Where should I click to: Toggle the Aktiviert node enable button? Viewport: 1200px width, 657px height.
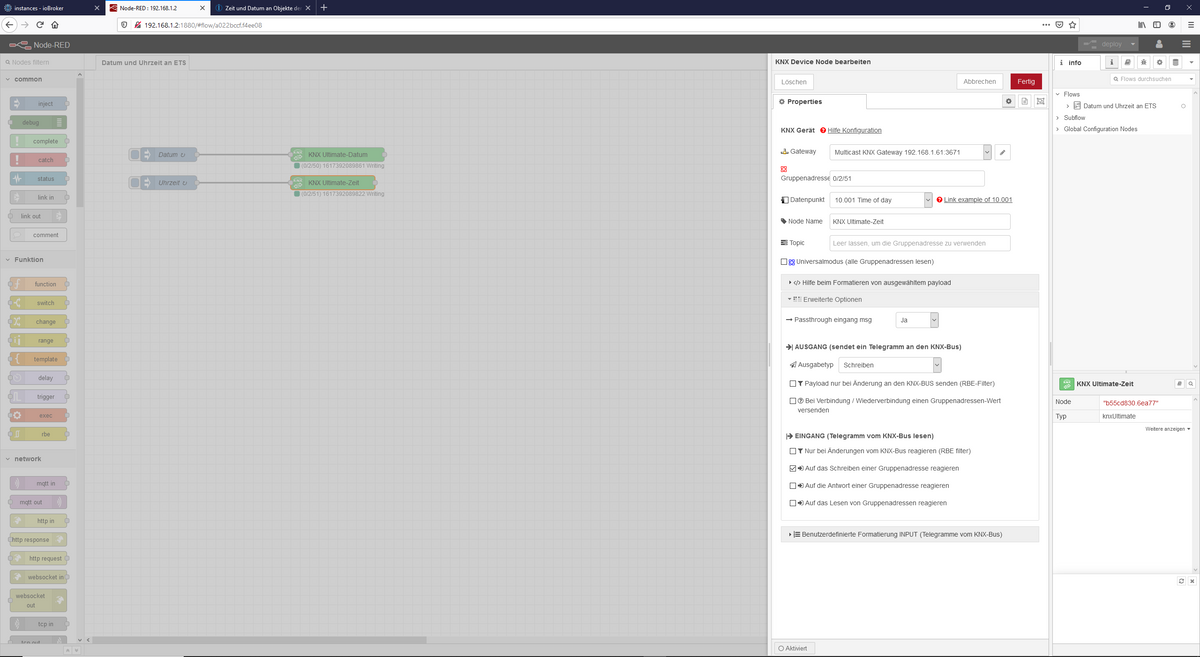pos(792,648)
